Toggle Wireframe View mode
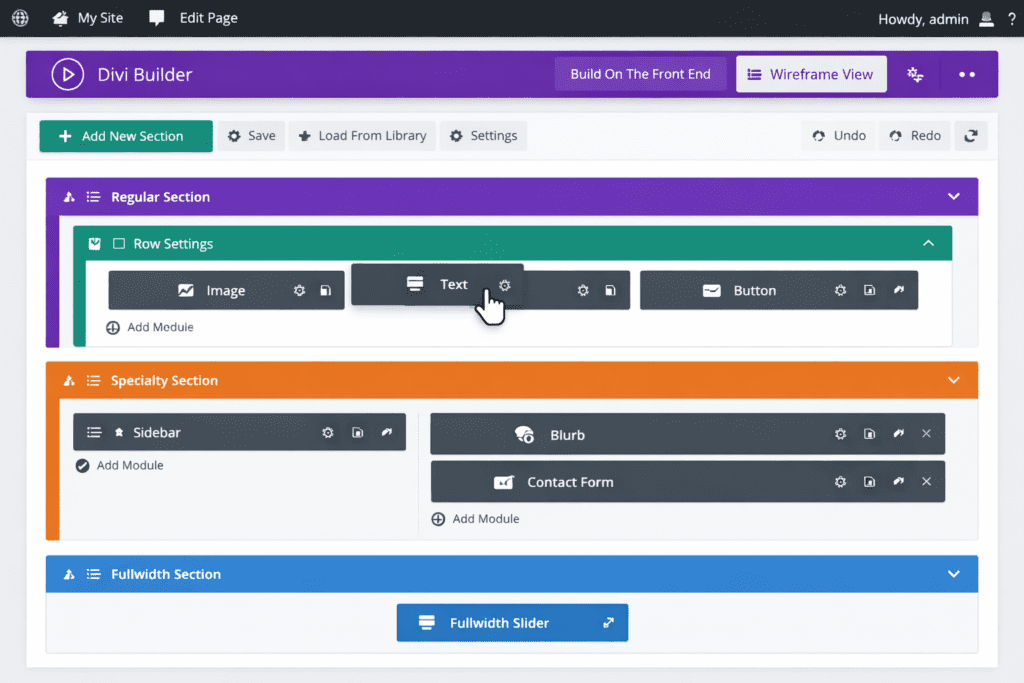Image resolution: width=1024 pixels, height=683 pixels. [811, 73]
